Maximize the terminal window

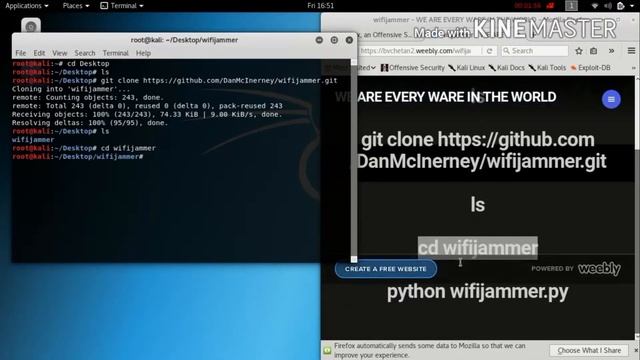[x=334, y=40]
